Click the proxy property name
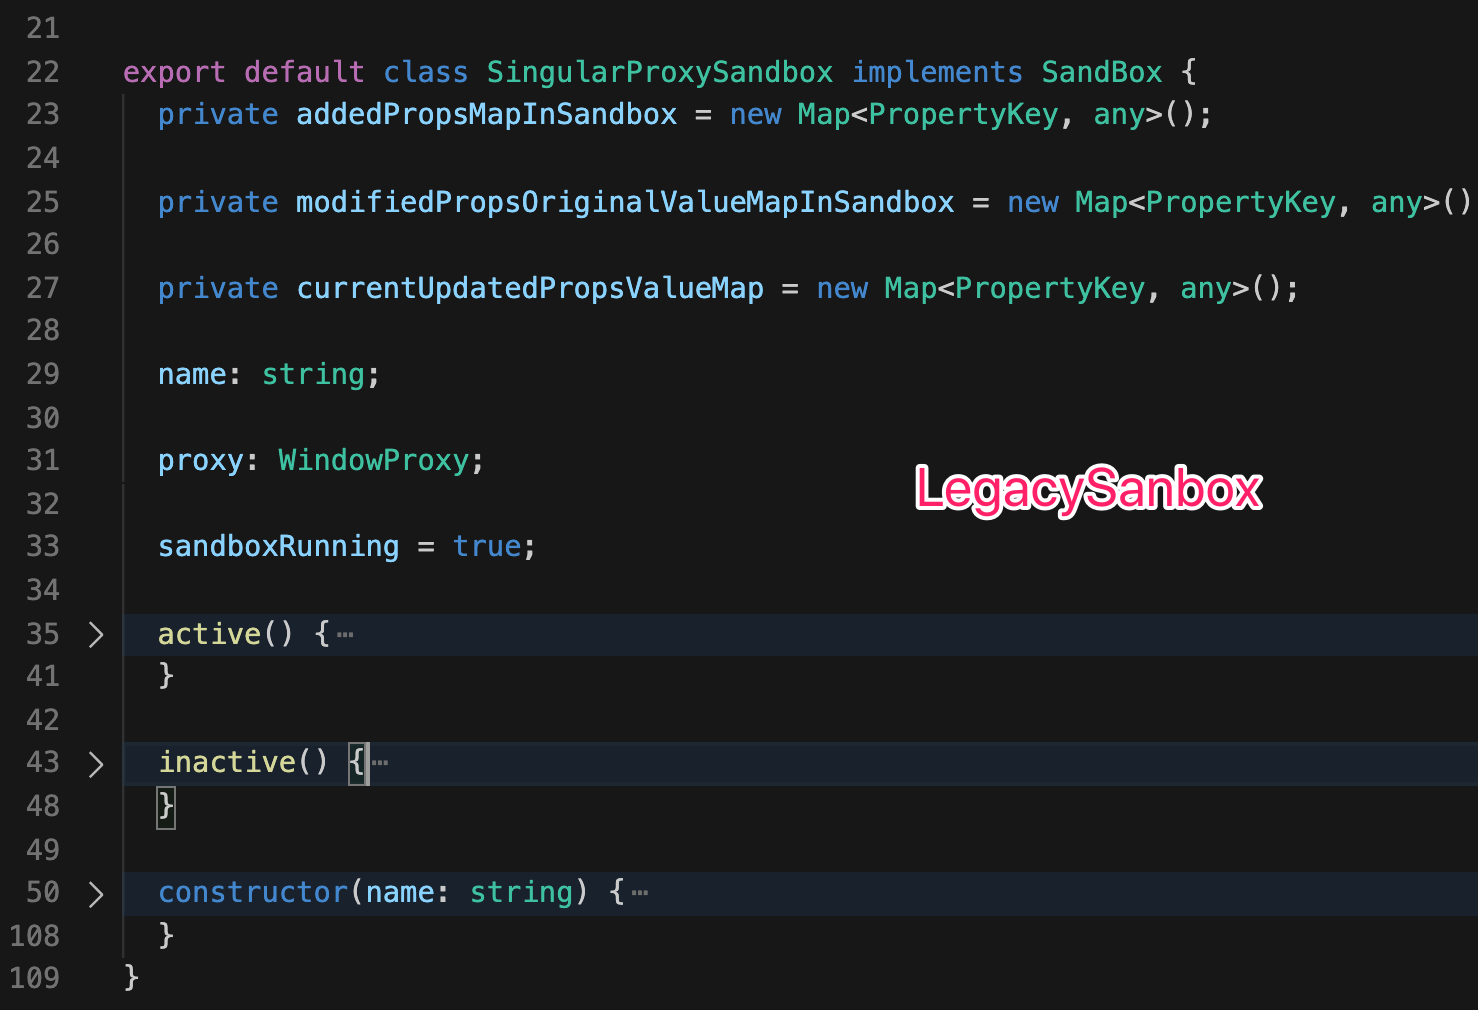The height and width of the screenshot is (1010, 1478). [201, 461]
